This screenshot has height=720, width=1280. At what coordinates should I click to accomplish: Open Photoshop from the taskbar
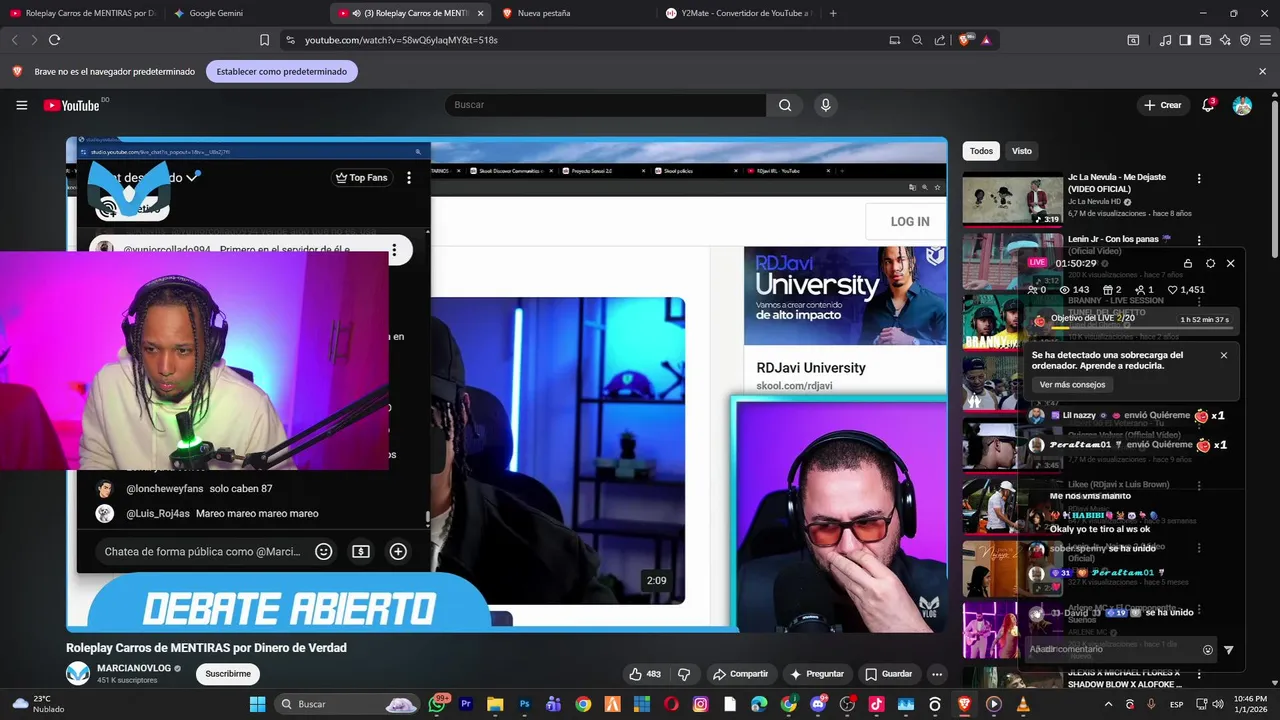click(525, 704)
